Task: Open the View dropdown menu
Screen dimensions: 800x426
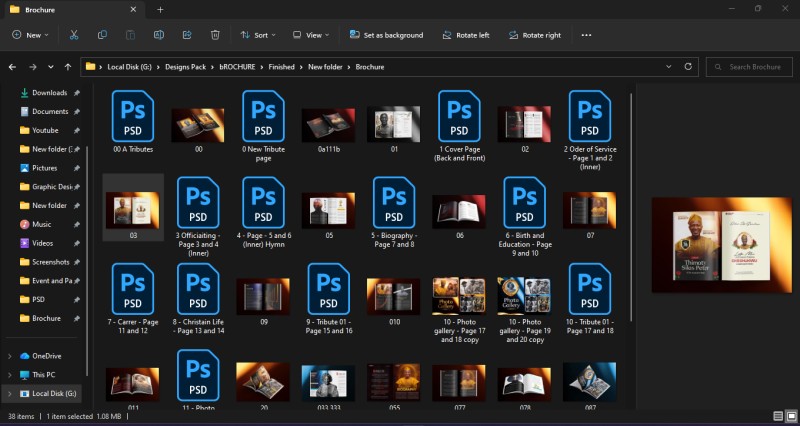Action: click(311, 35)
